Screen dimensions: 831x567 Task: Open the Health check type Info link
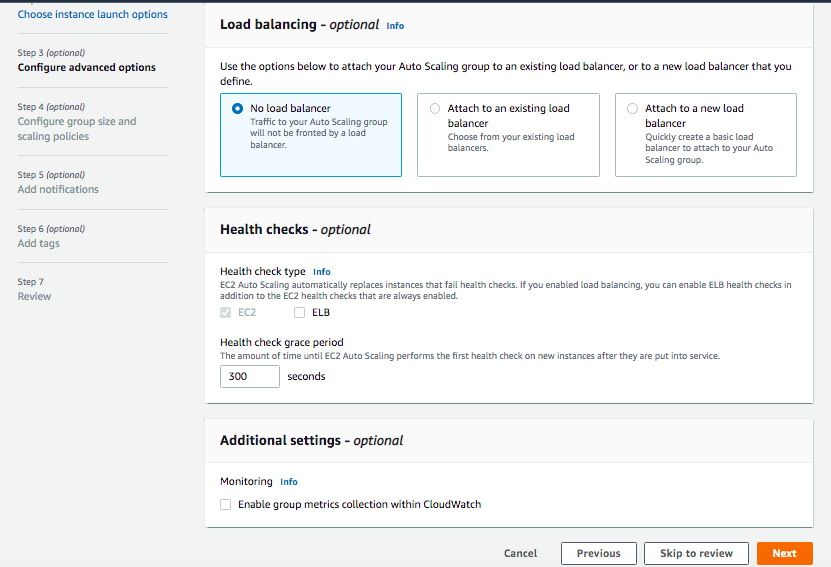pos(321,272)
